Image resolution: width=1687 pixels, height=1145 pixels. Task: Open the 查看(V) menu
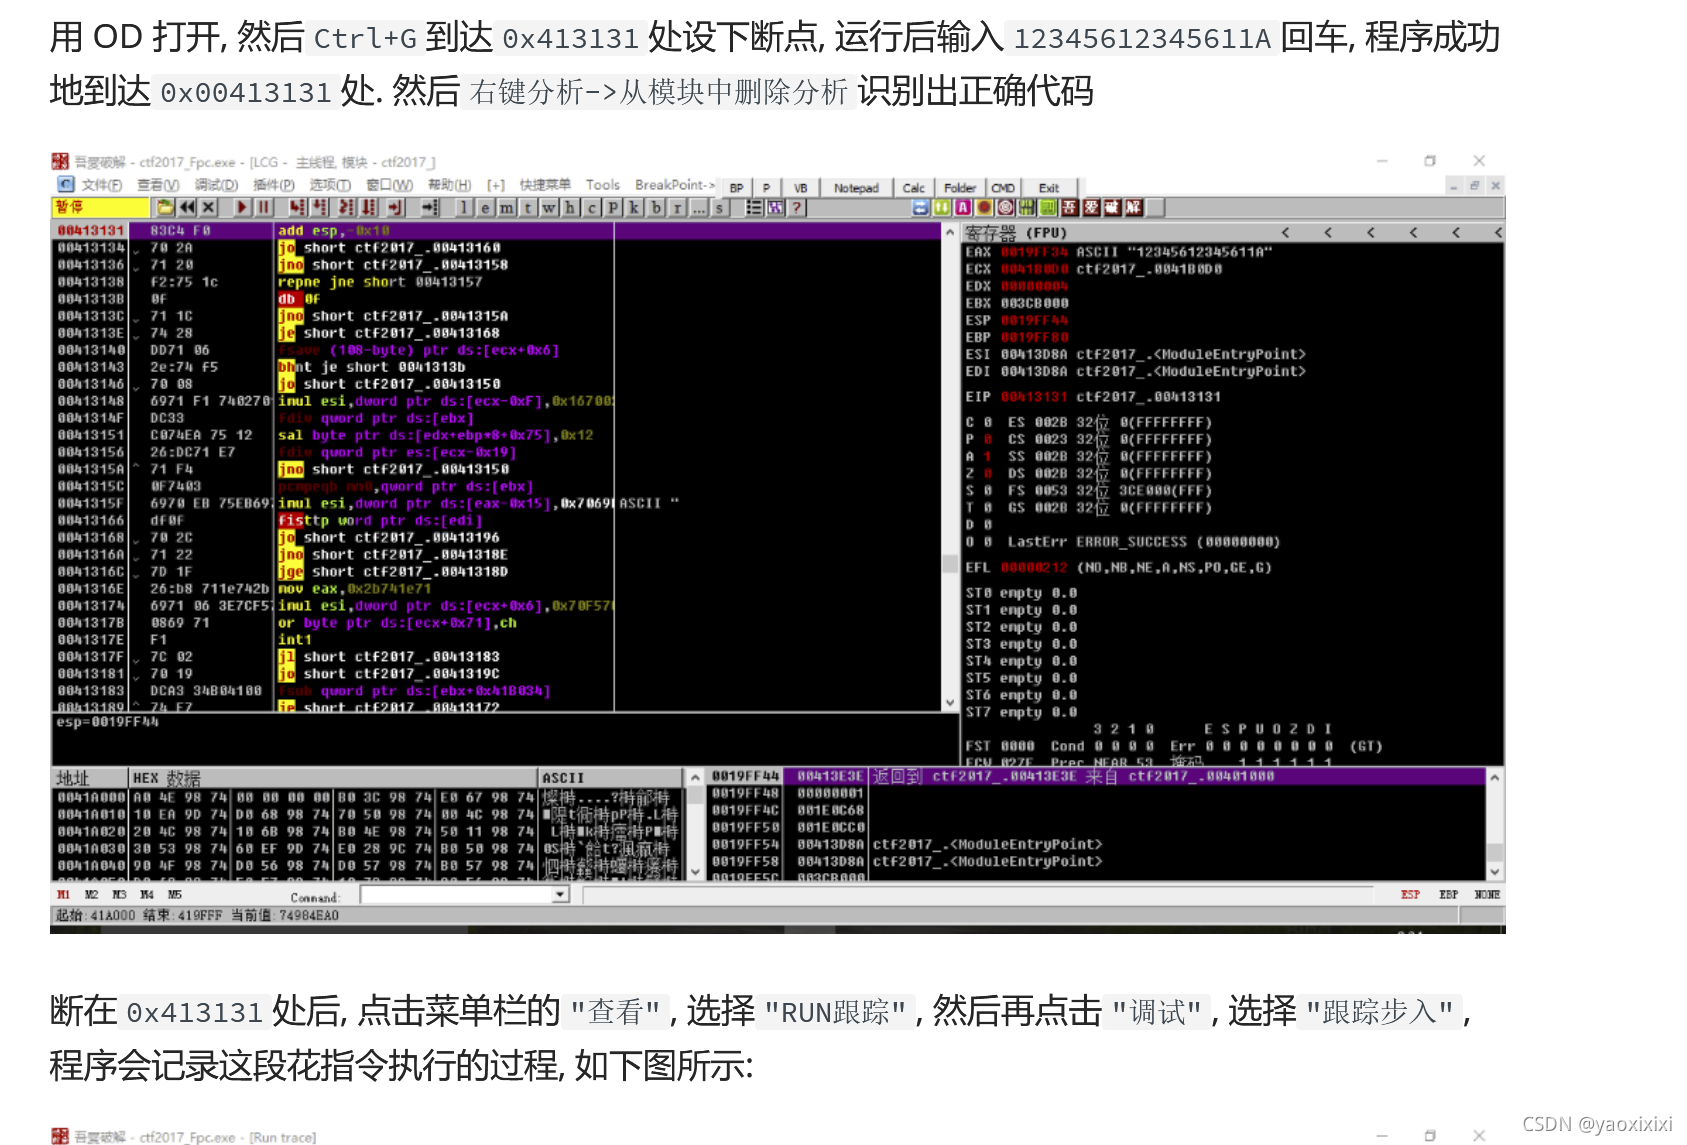[x=157, y=185]
